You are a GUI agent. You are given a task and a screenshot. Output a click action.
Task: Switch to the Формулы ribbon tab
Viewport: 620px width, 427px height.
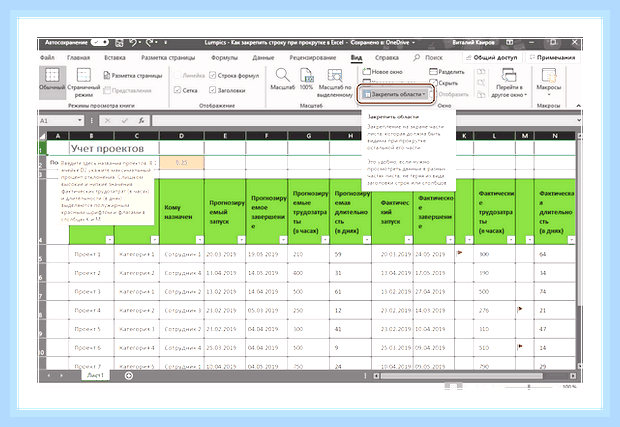tap(224, 57)
